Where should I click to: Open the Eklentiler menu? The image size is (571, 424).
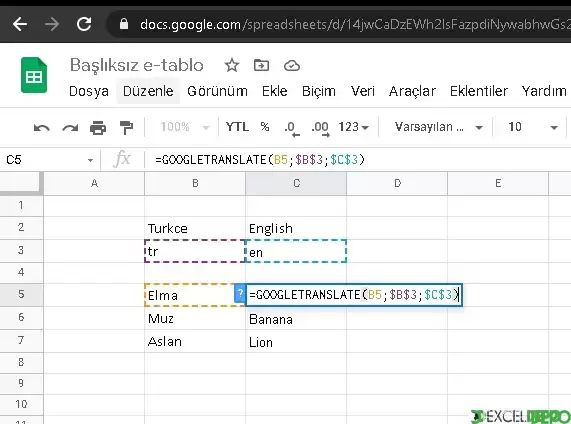[x=479, y=91]
